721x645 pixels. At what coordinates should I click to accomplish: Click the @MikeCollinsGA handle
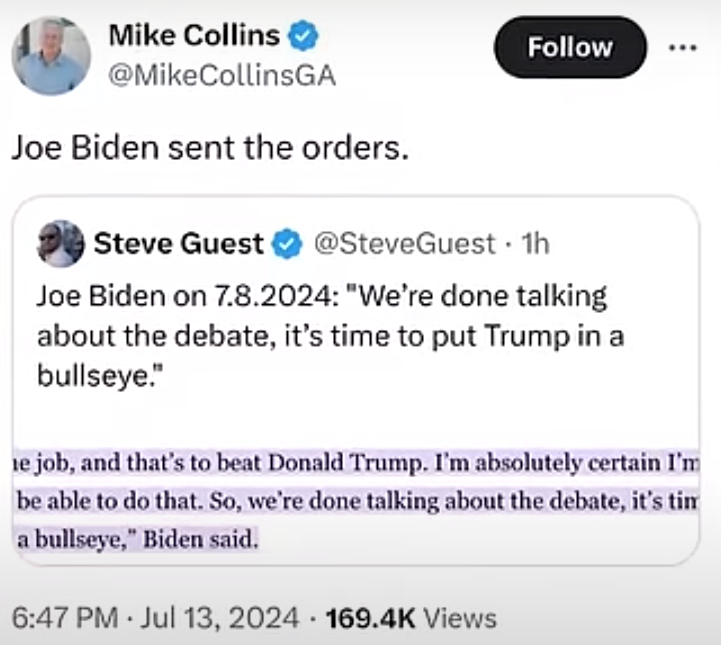click(x=220, y=76)
